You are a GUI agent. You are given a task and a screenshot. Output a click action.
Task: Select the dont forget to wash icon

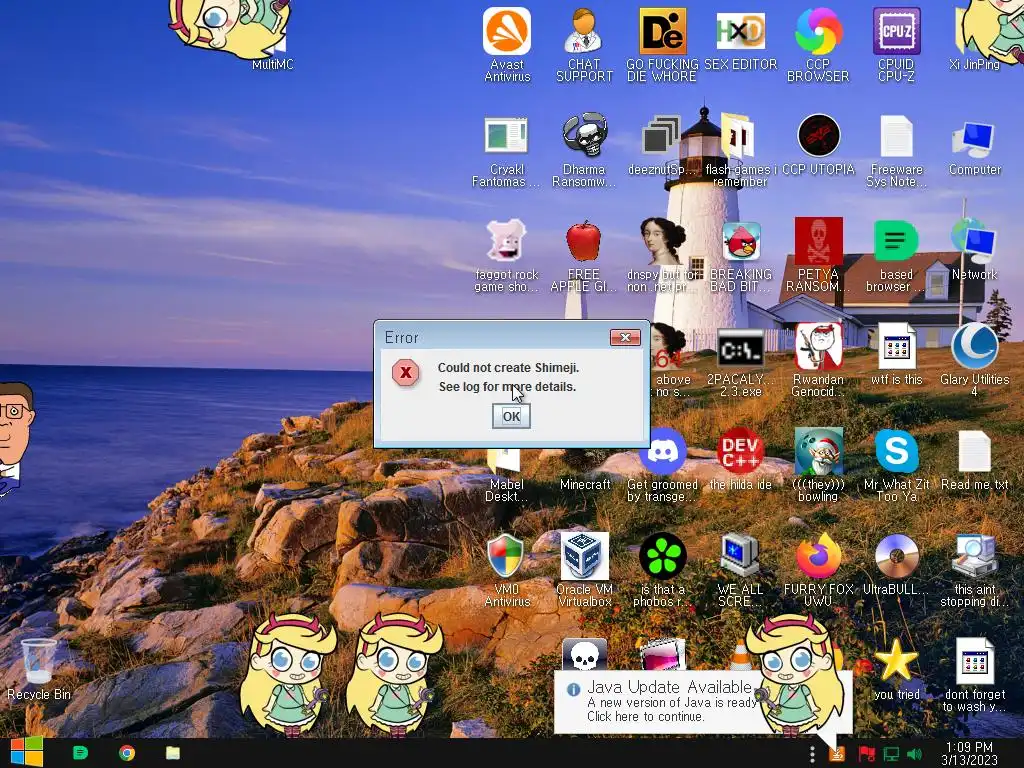974,675
